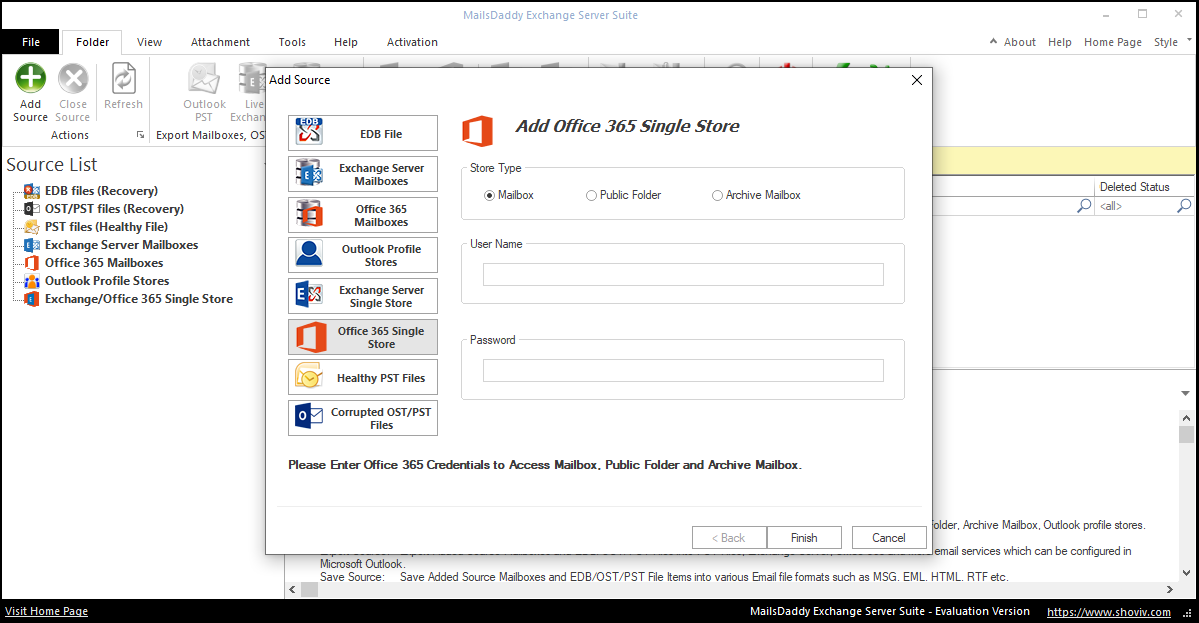The width and height of the screenshot is (1199, 623).
Task: Select Healthy PST Files source option
Action: click(362, 378)
